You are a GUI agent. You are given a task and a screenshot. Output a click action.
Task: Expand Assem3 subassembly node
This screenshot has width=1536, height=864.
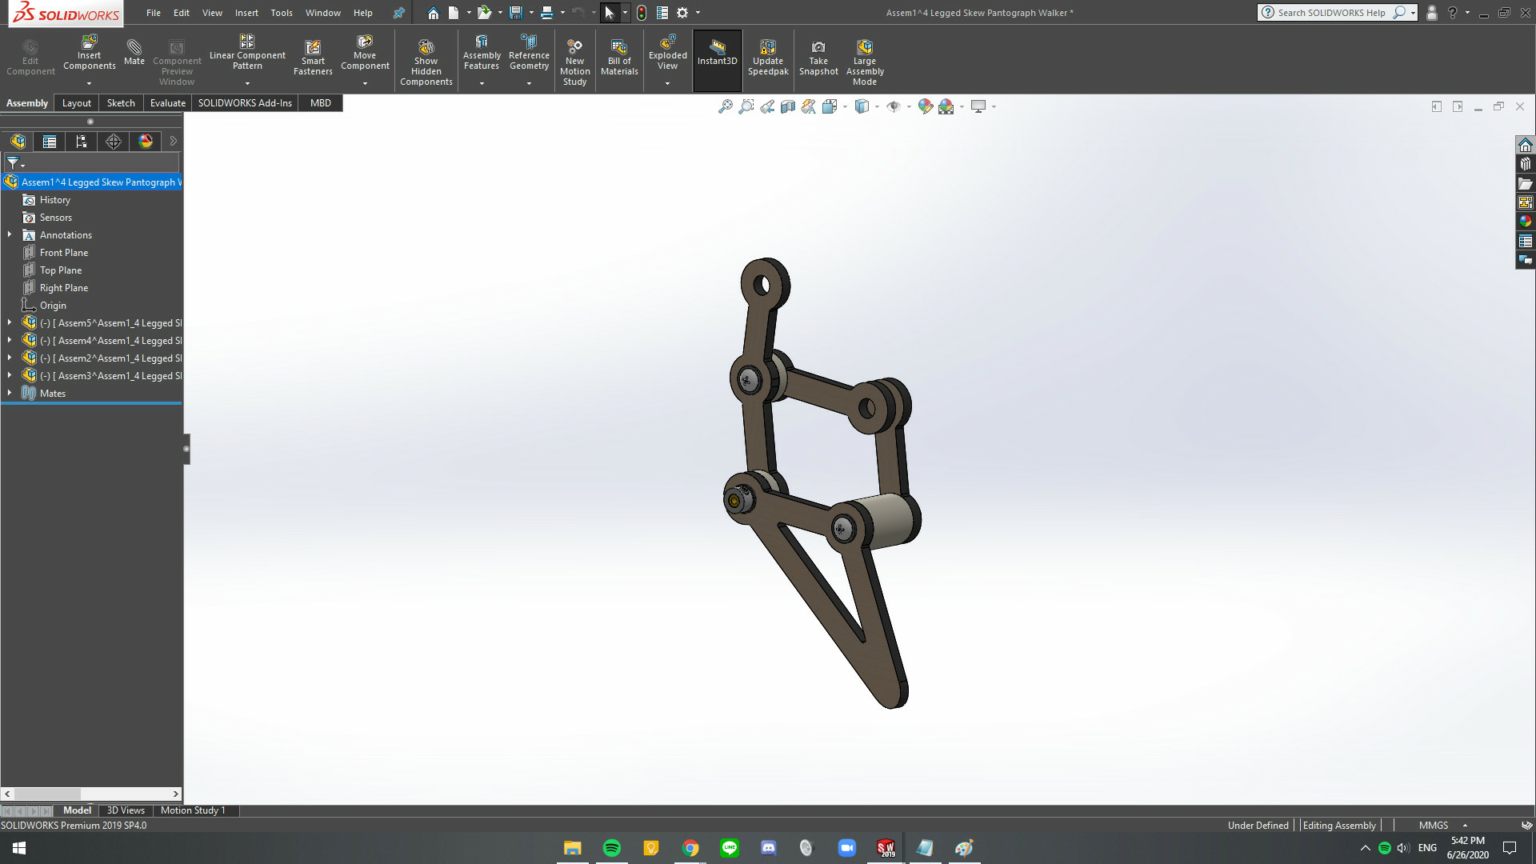(x=10, y=375)
